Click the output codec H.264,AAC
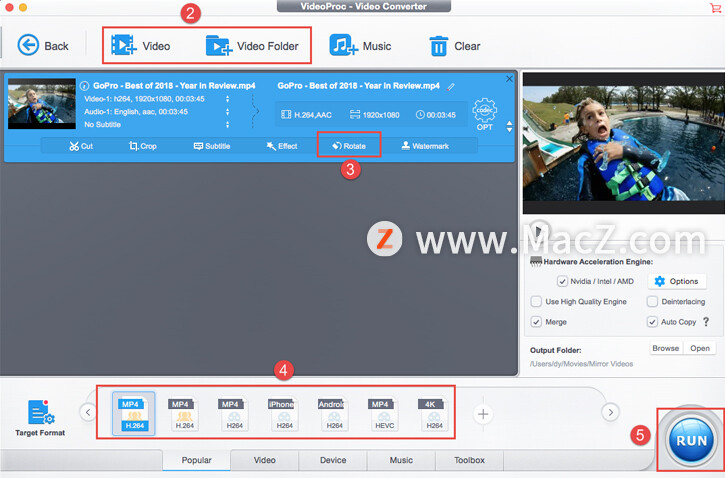This screenshot has width=725, height=478. point(307,115)
